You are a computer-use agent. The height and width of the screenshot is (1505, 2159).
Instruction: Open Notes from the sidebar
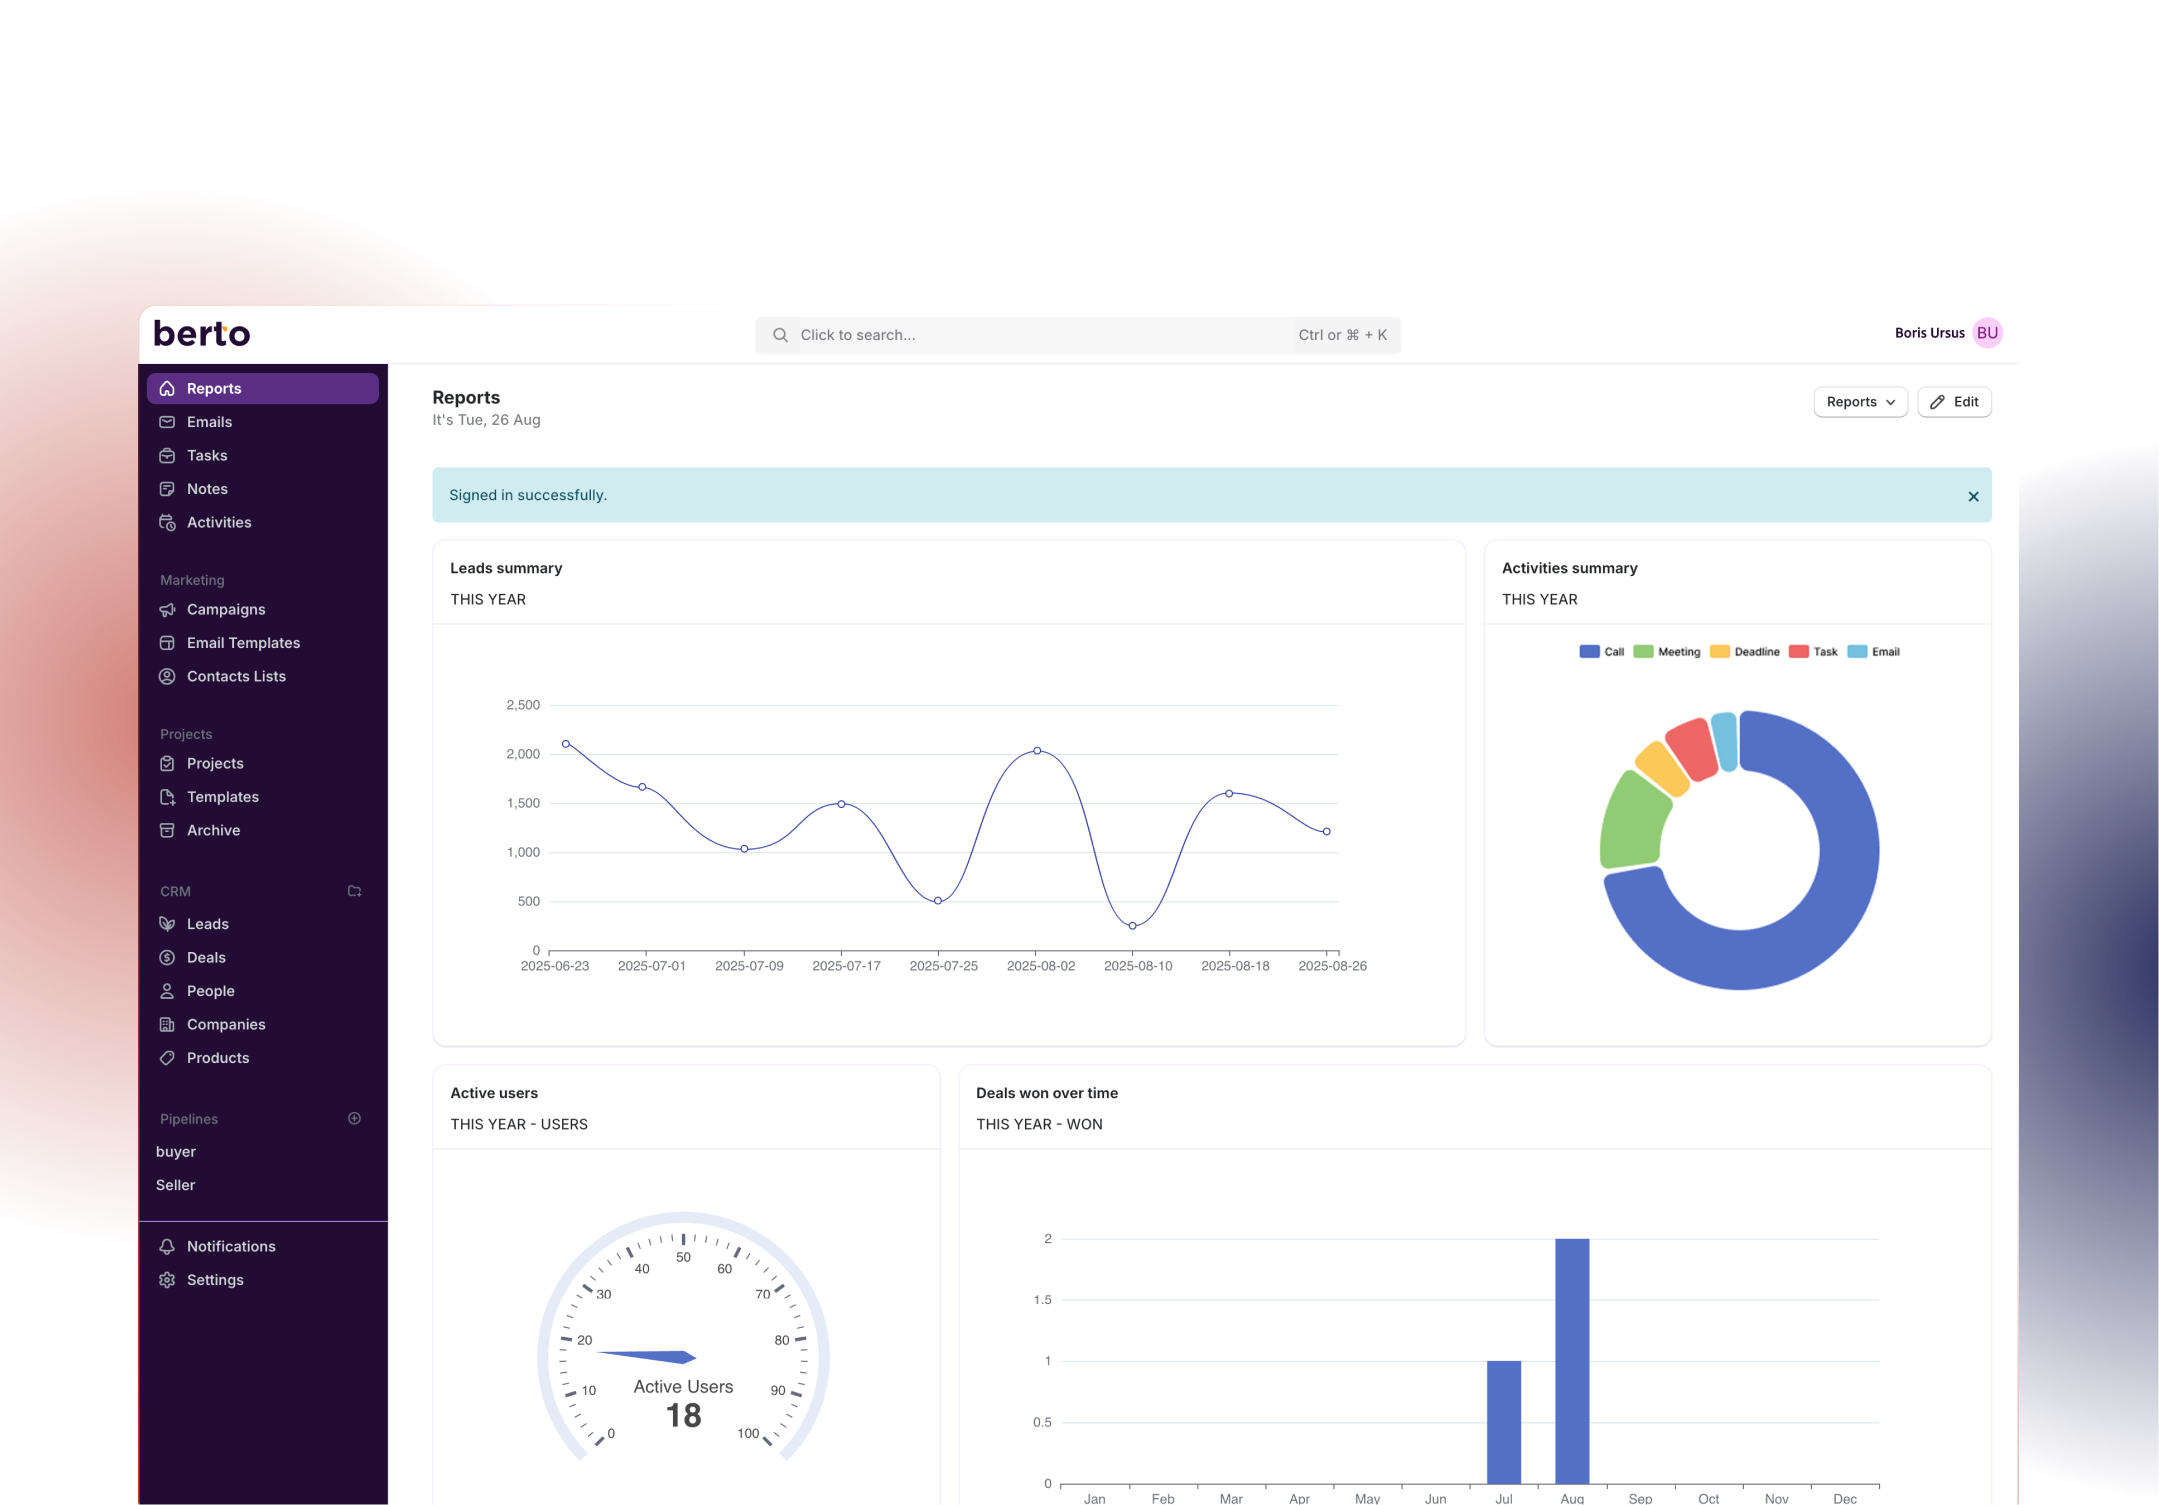click(207, 488)
